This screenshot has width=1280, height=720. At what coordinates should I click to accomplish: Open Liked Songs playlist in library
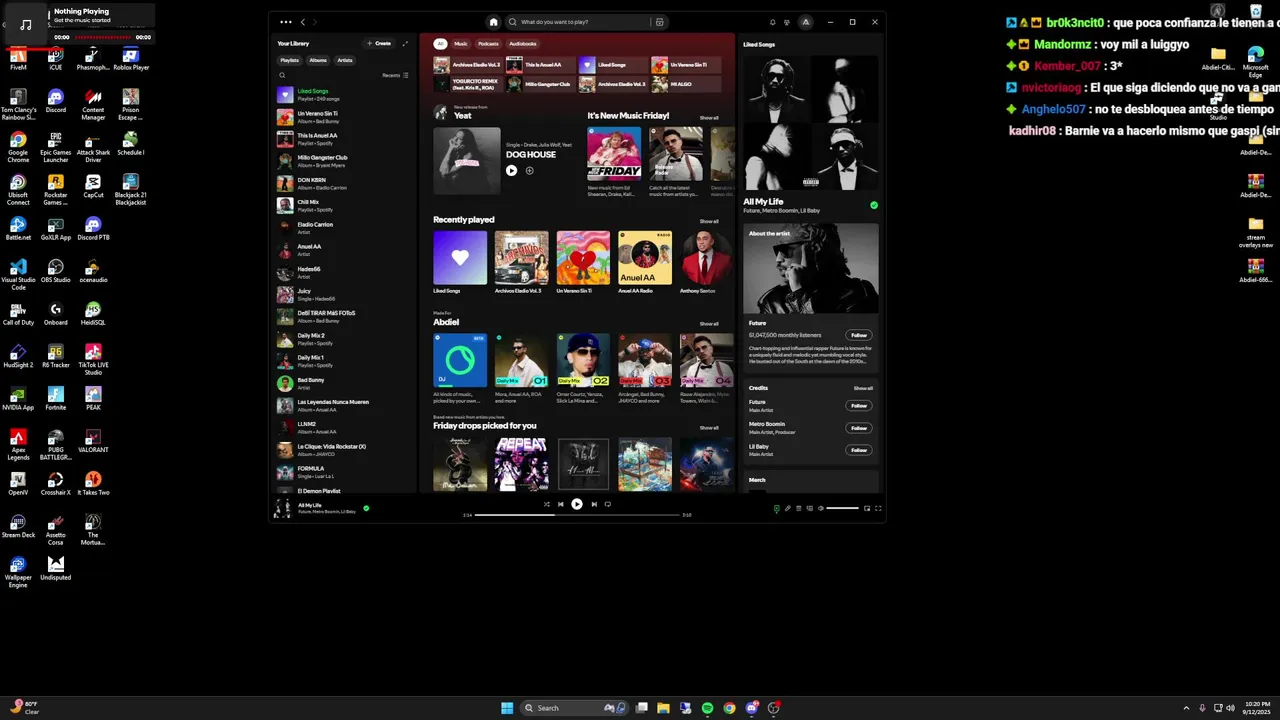345,95
